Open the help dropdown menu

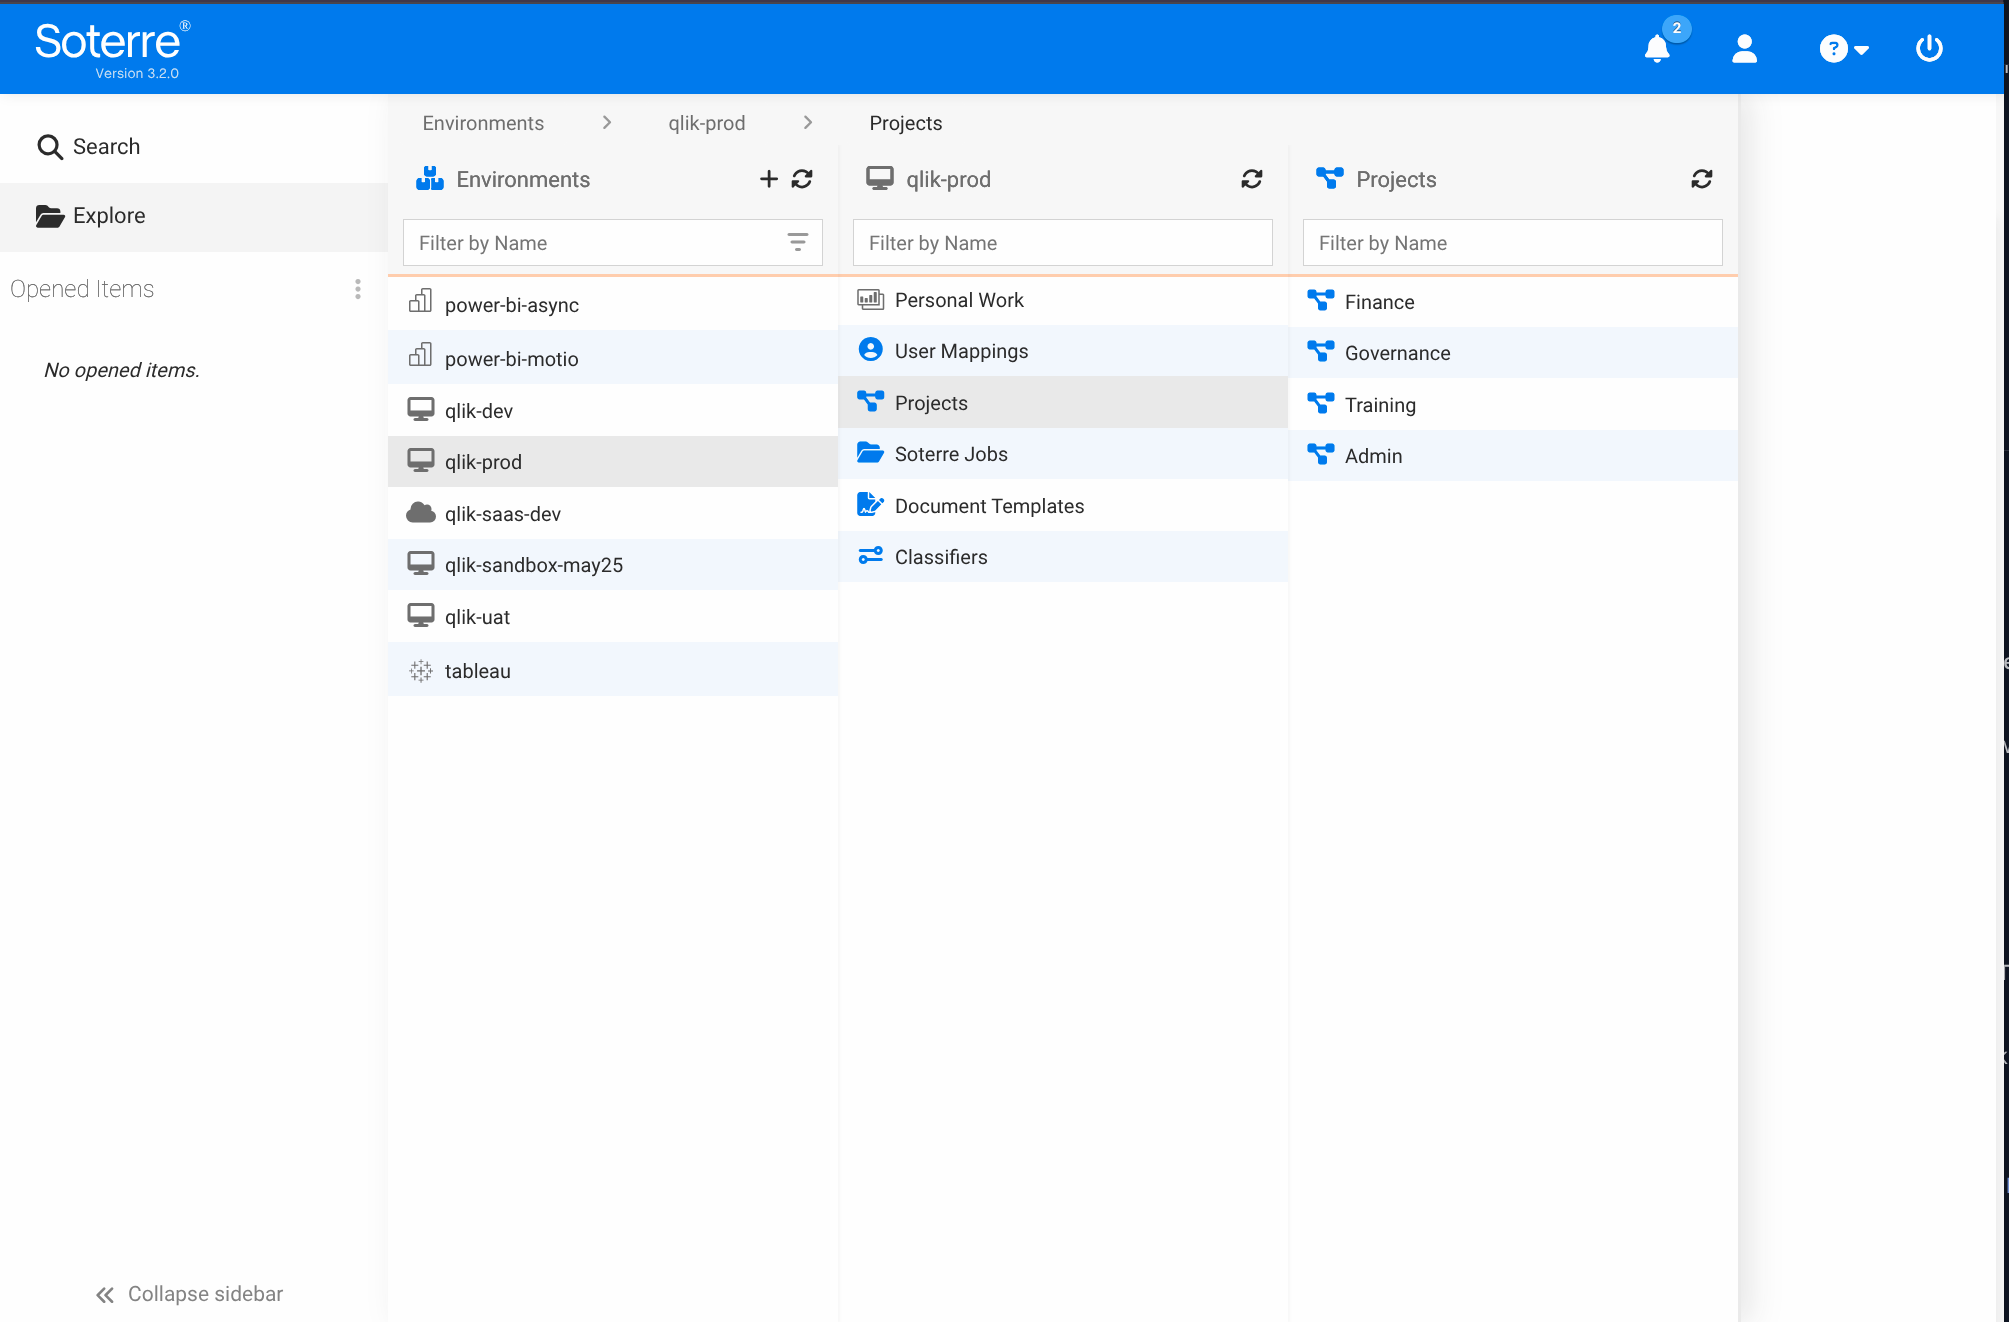[x=1843, y=48]
